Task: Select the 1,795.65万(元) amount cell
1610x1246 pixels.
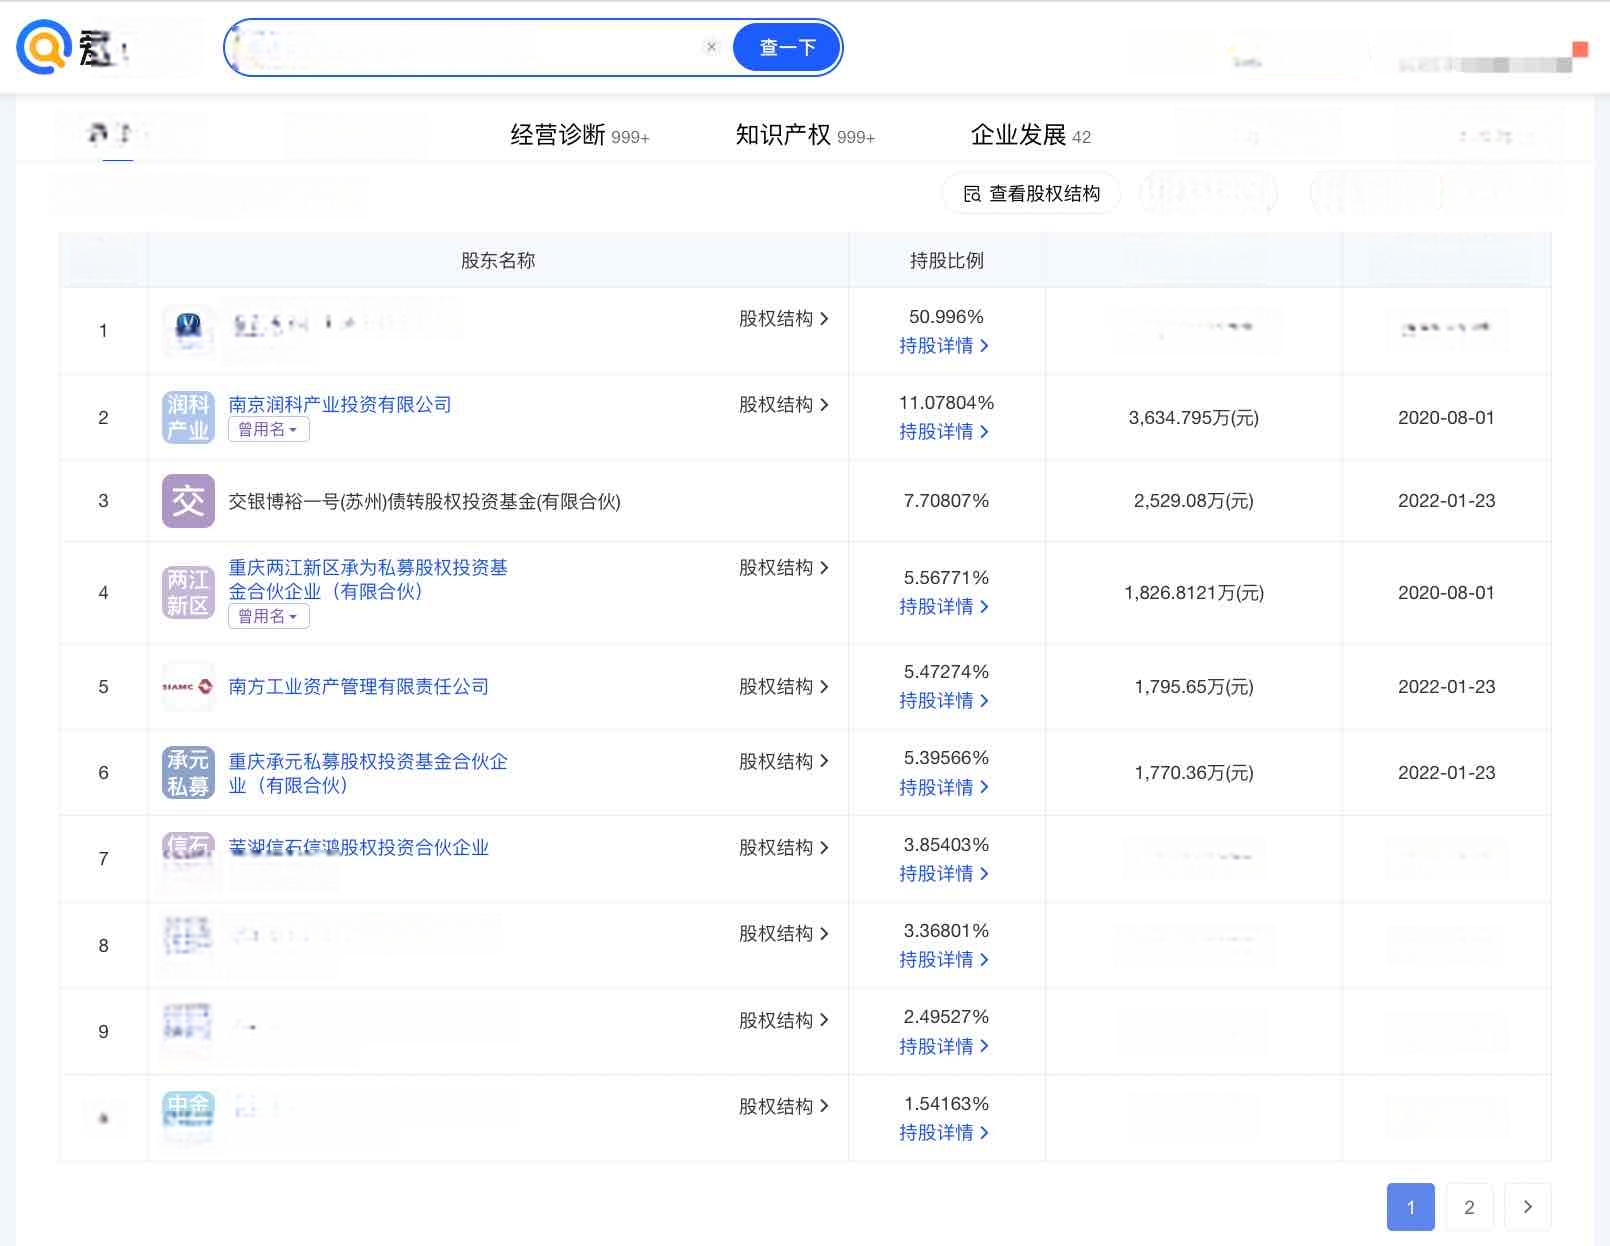Action: [1194, 687]
